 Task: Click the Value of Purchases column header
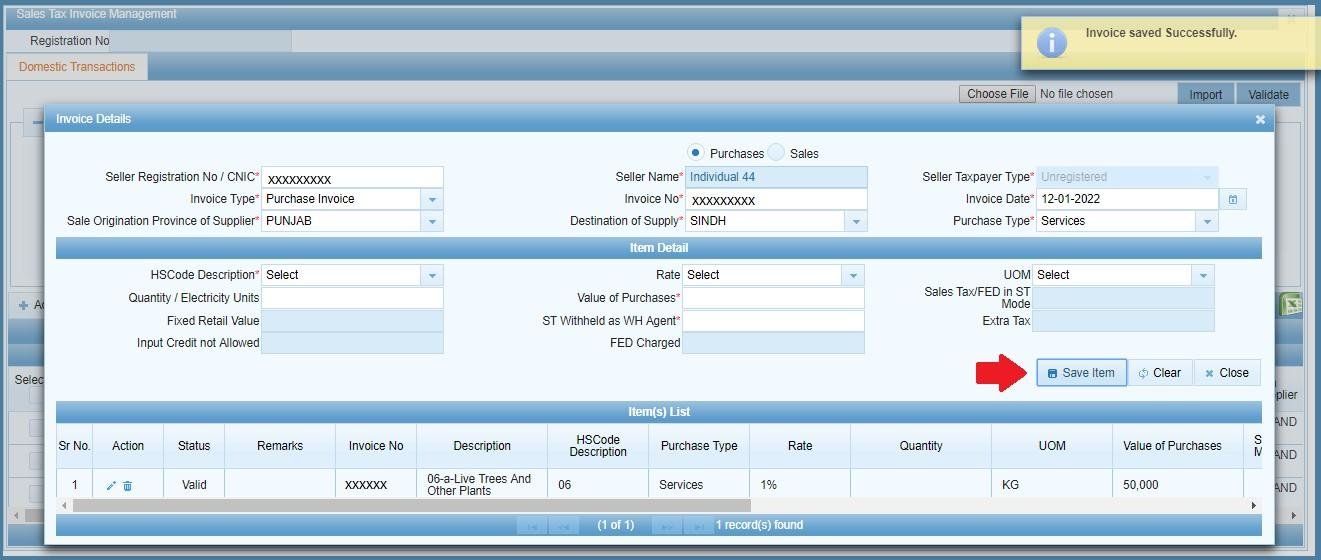coord(1172,446)
